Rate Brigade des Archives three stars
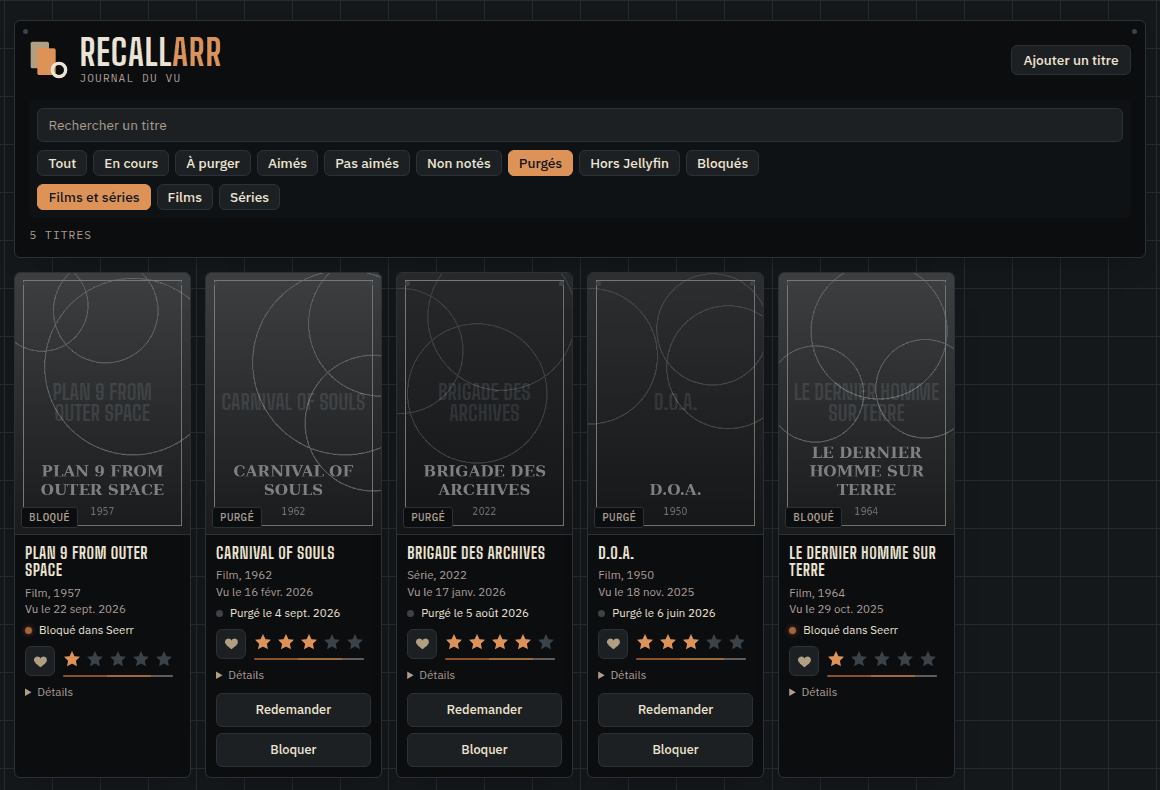1160x790 pixels. click(500, 642)
